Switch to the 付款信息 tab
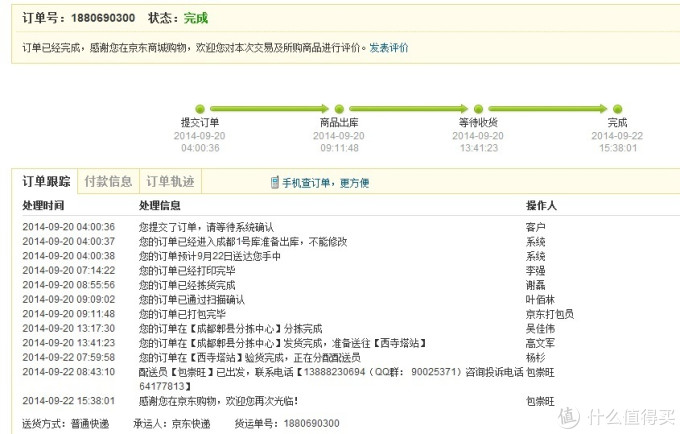 108,181
